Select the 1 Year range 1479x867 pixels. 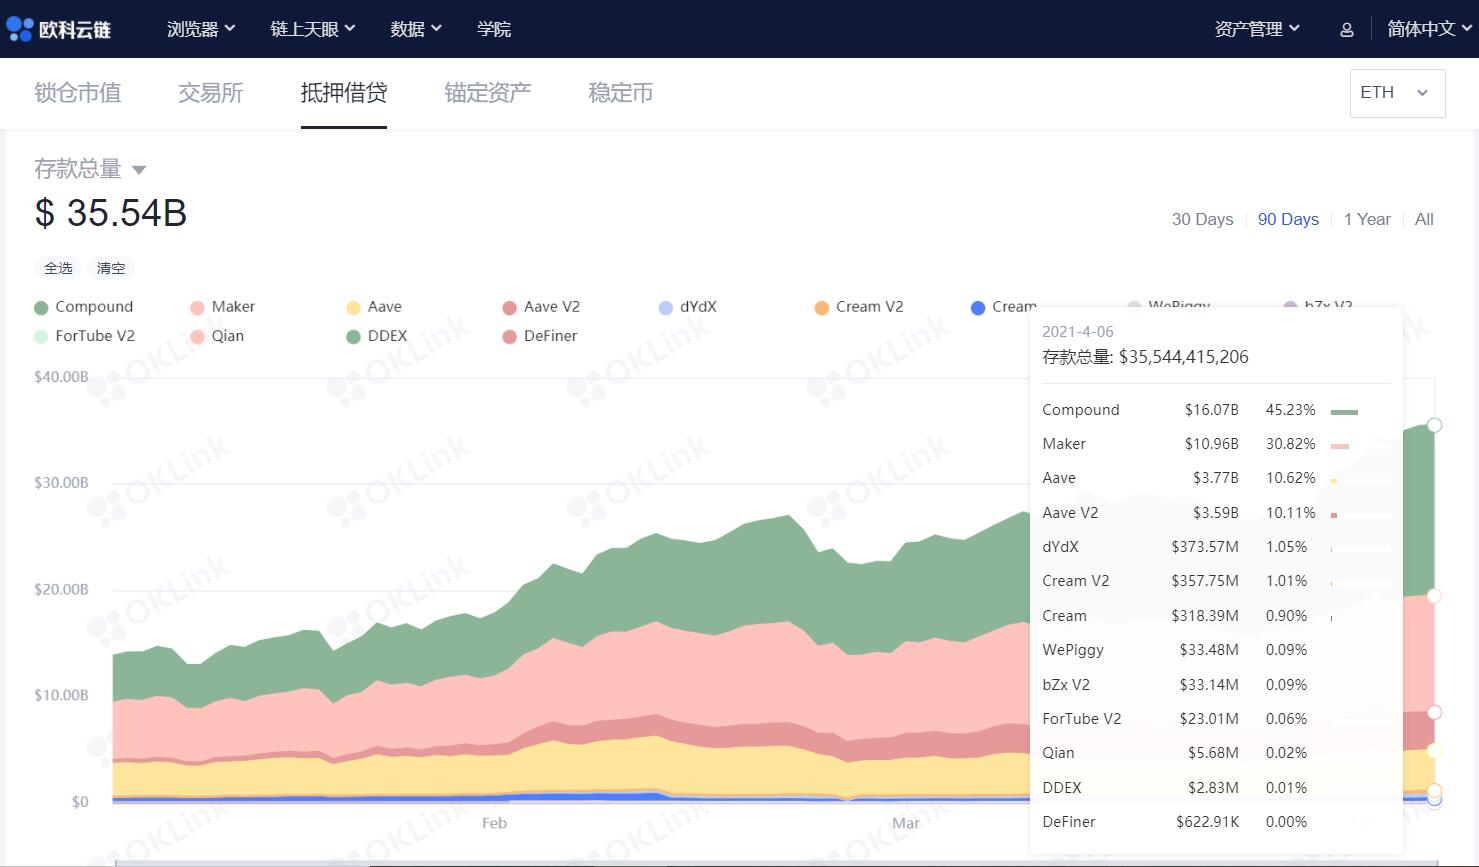tap(1367, 219)
